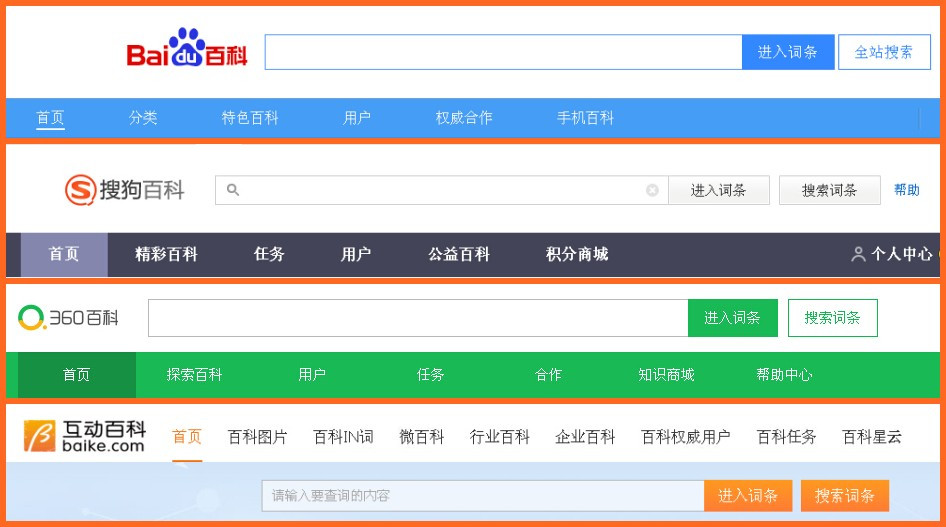946x527 pixels.
Task: Open 行业百科 on Hudong Baike
Action: [500, 437]
